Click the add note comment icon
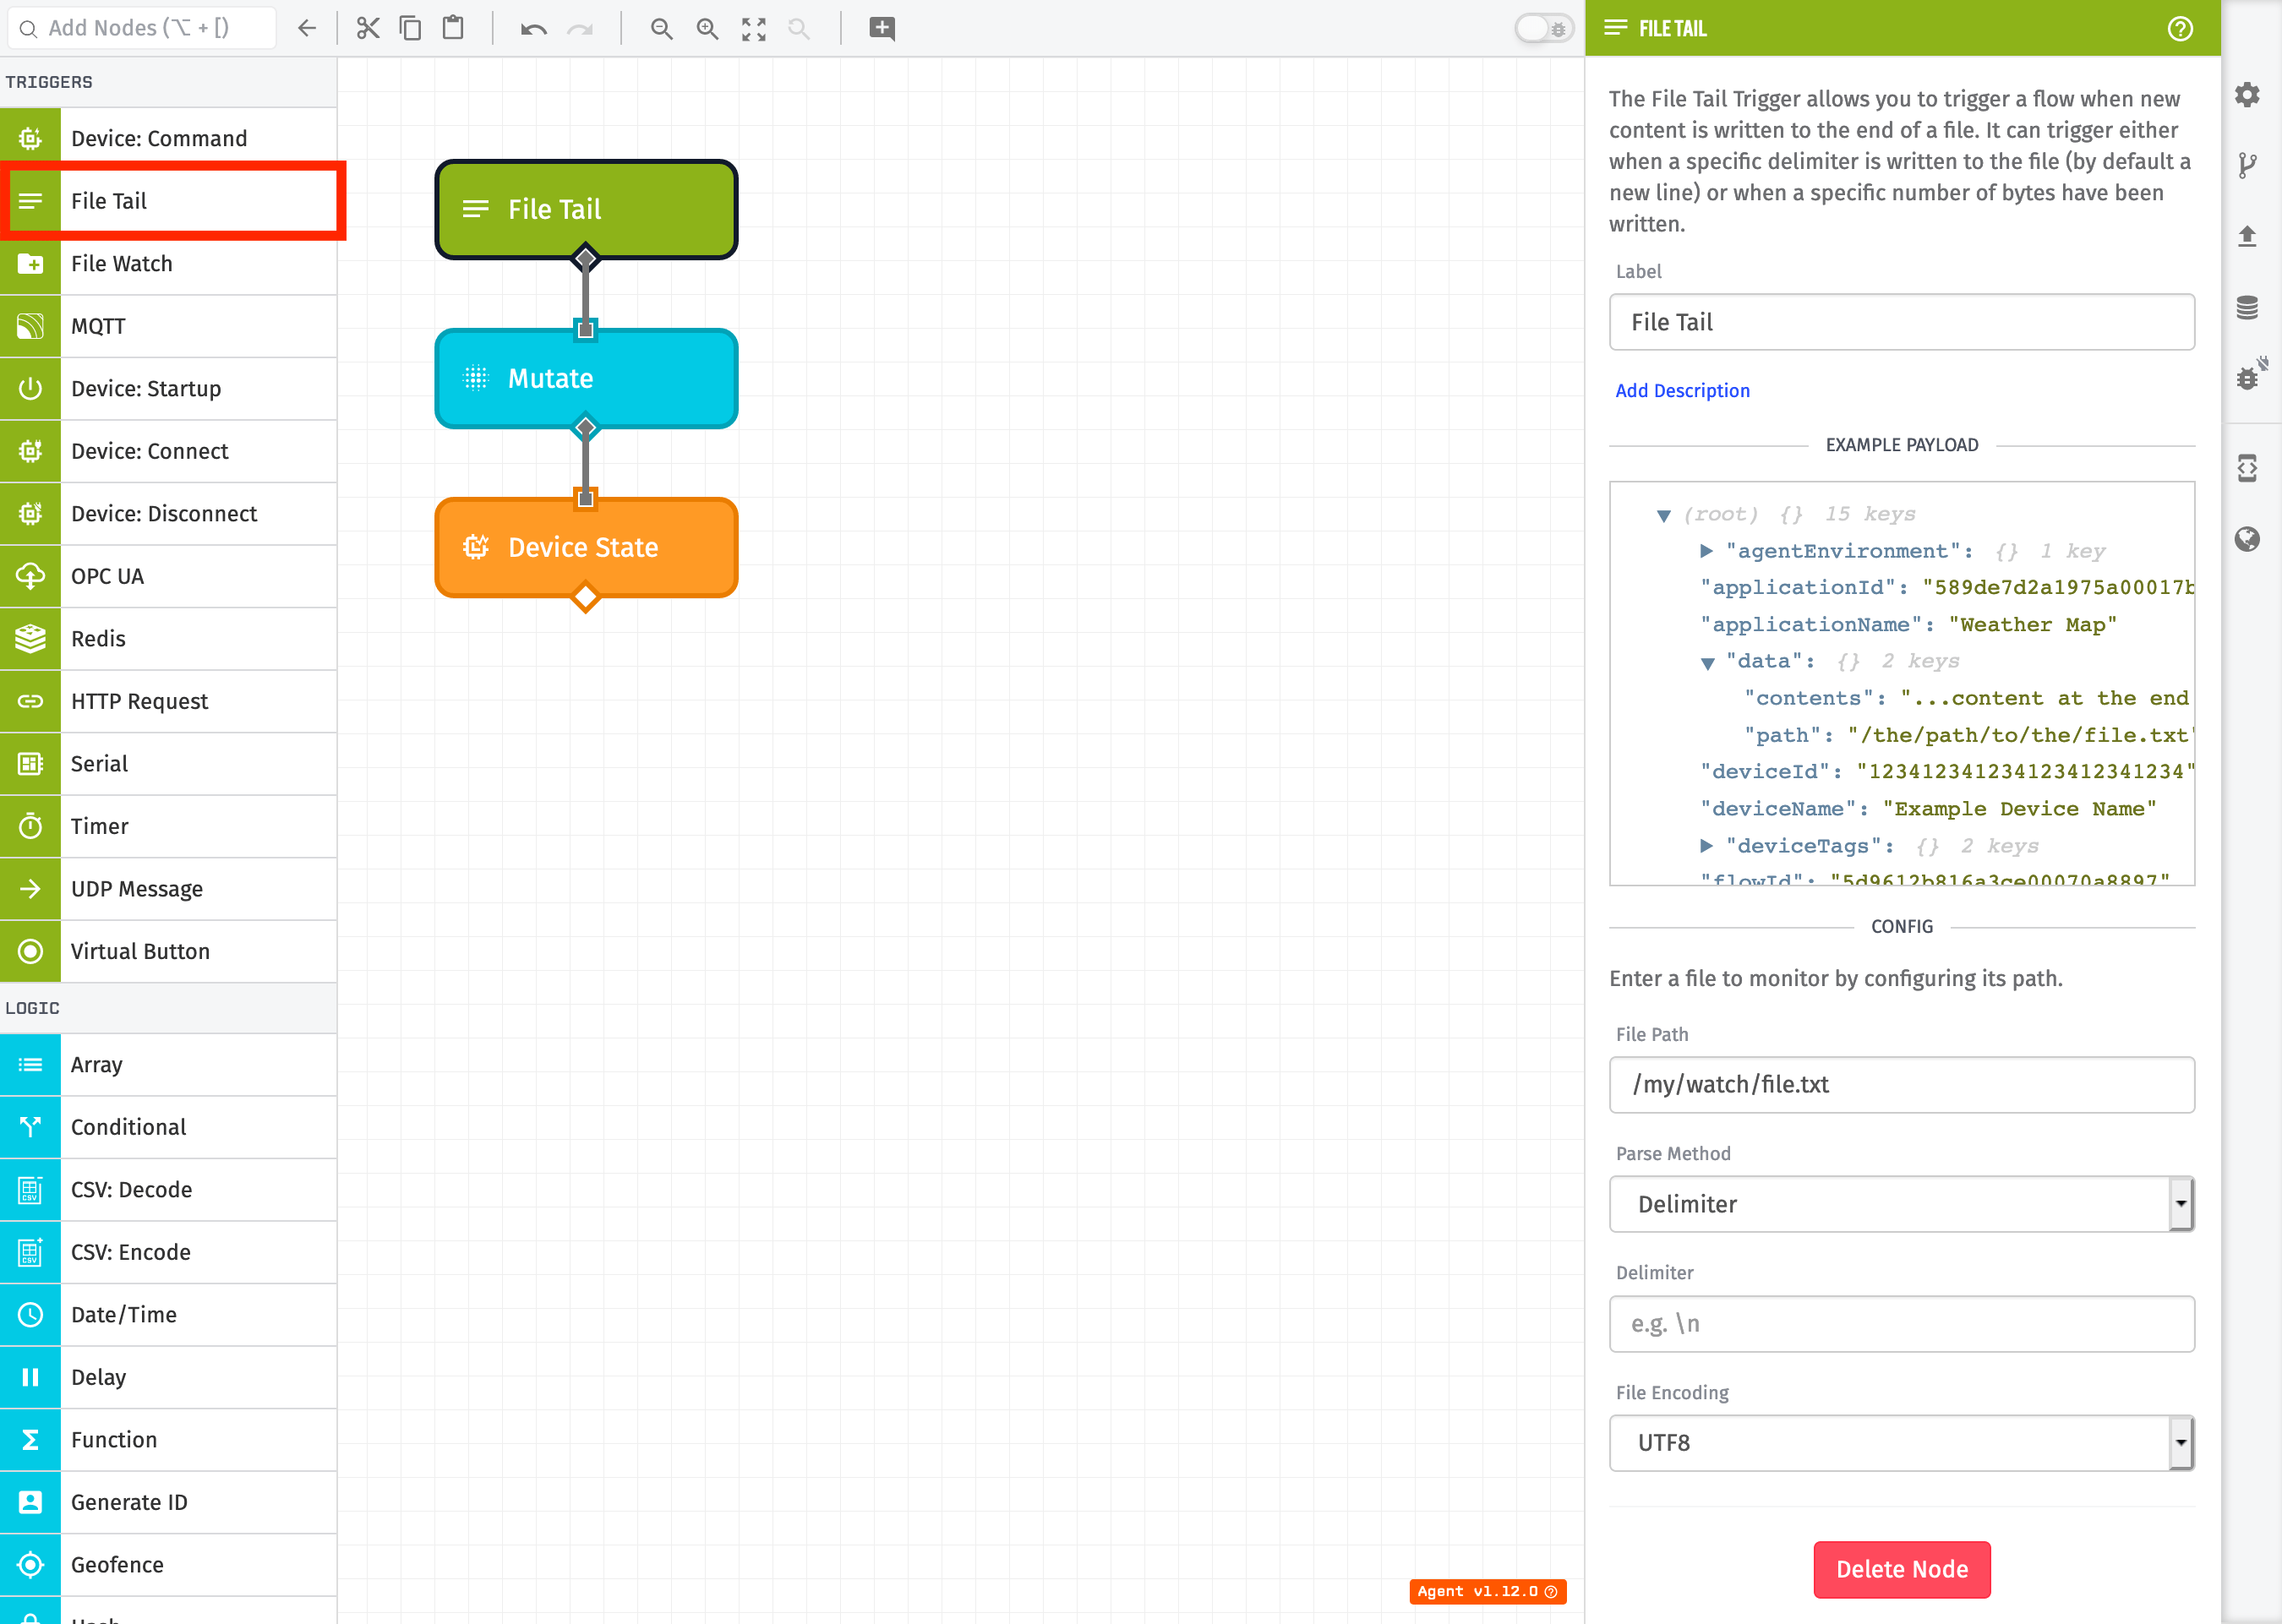 pyautogui.click(x=882, y=29)
